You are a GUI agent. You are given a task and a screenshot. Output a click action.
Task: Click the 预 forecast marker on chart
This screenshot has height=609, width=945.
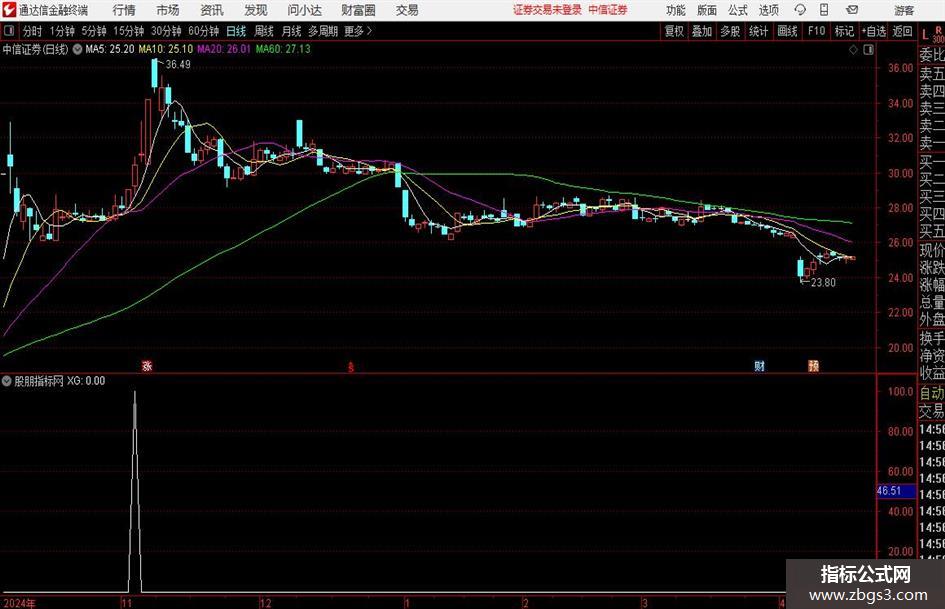point(814,366)
